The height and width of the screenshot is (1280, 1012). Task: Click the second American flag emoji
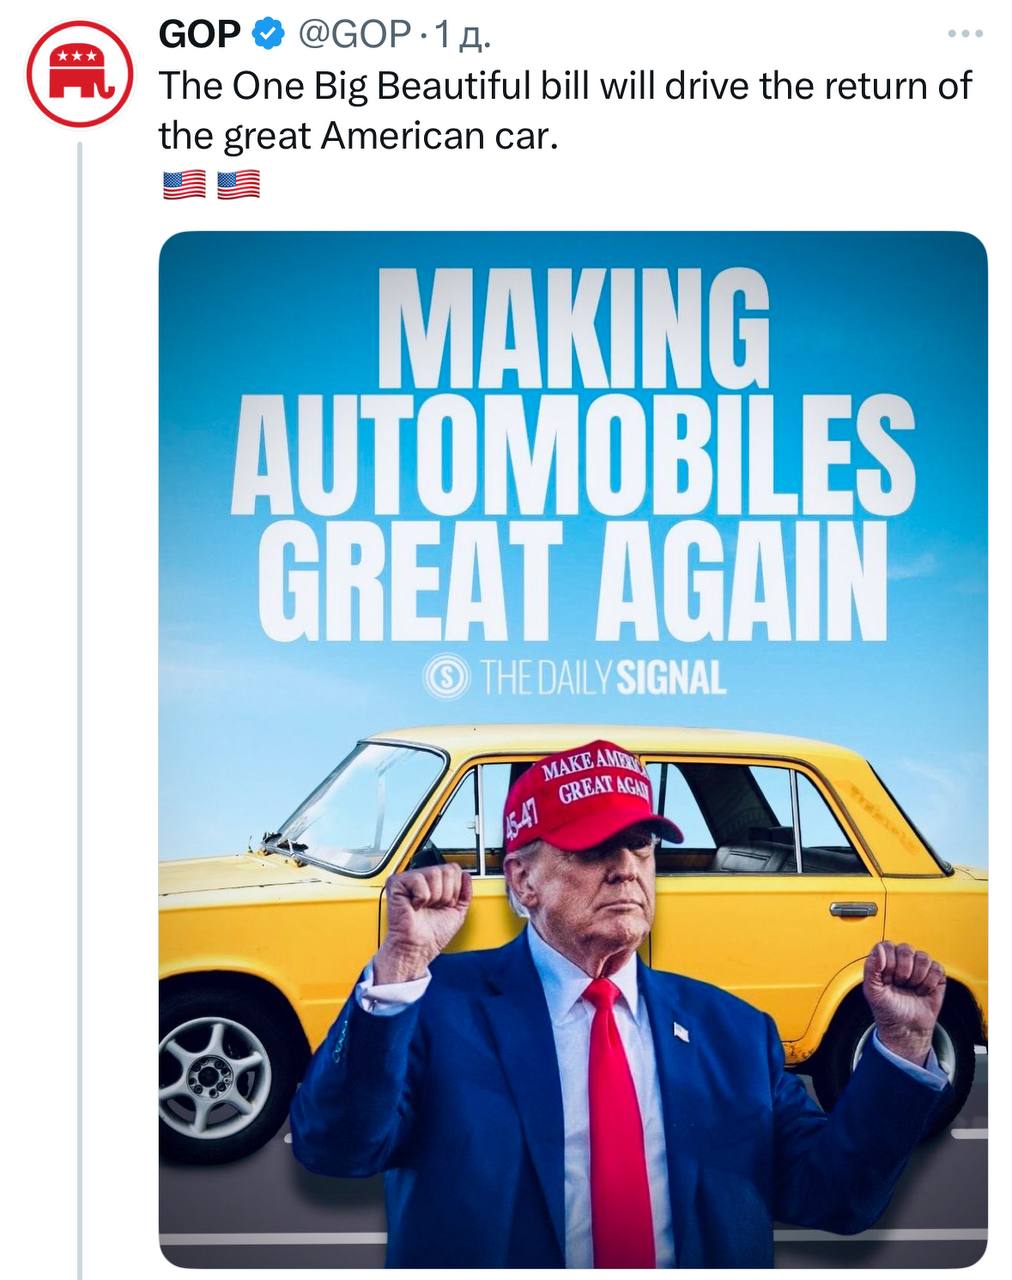click(238, 185)
